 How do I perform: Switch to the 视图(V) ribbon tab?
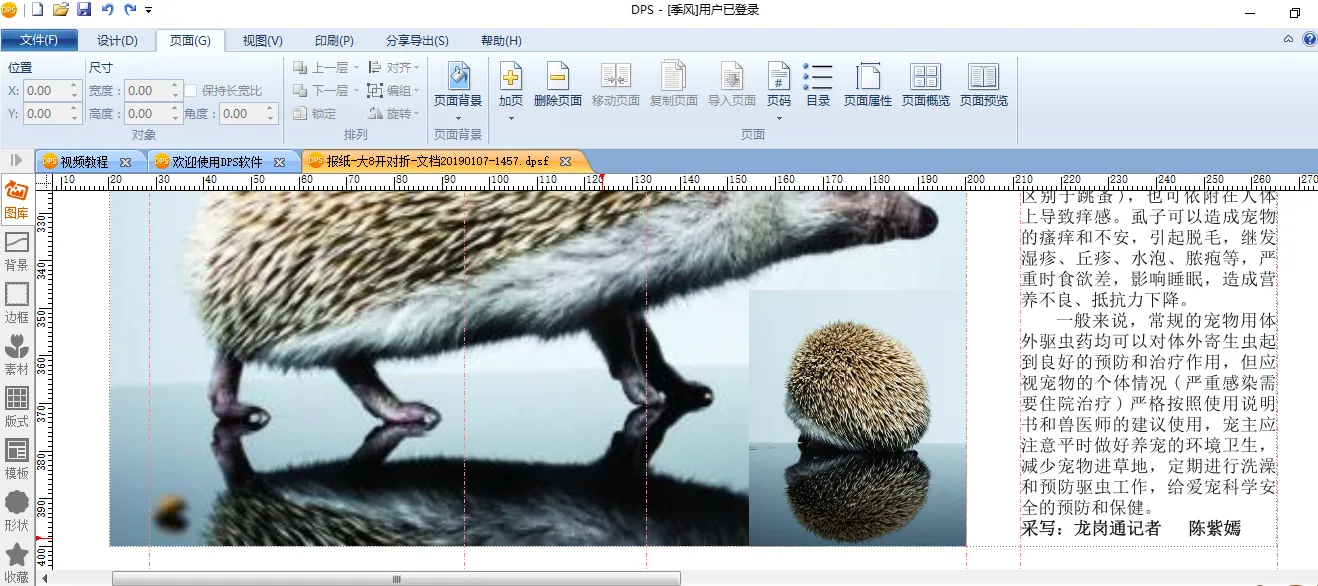(262, 41)
